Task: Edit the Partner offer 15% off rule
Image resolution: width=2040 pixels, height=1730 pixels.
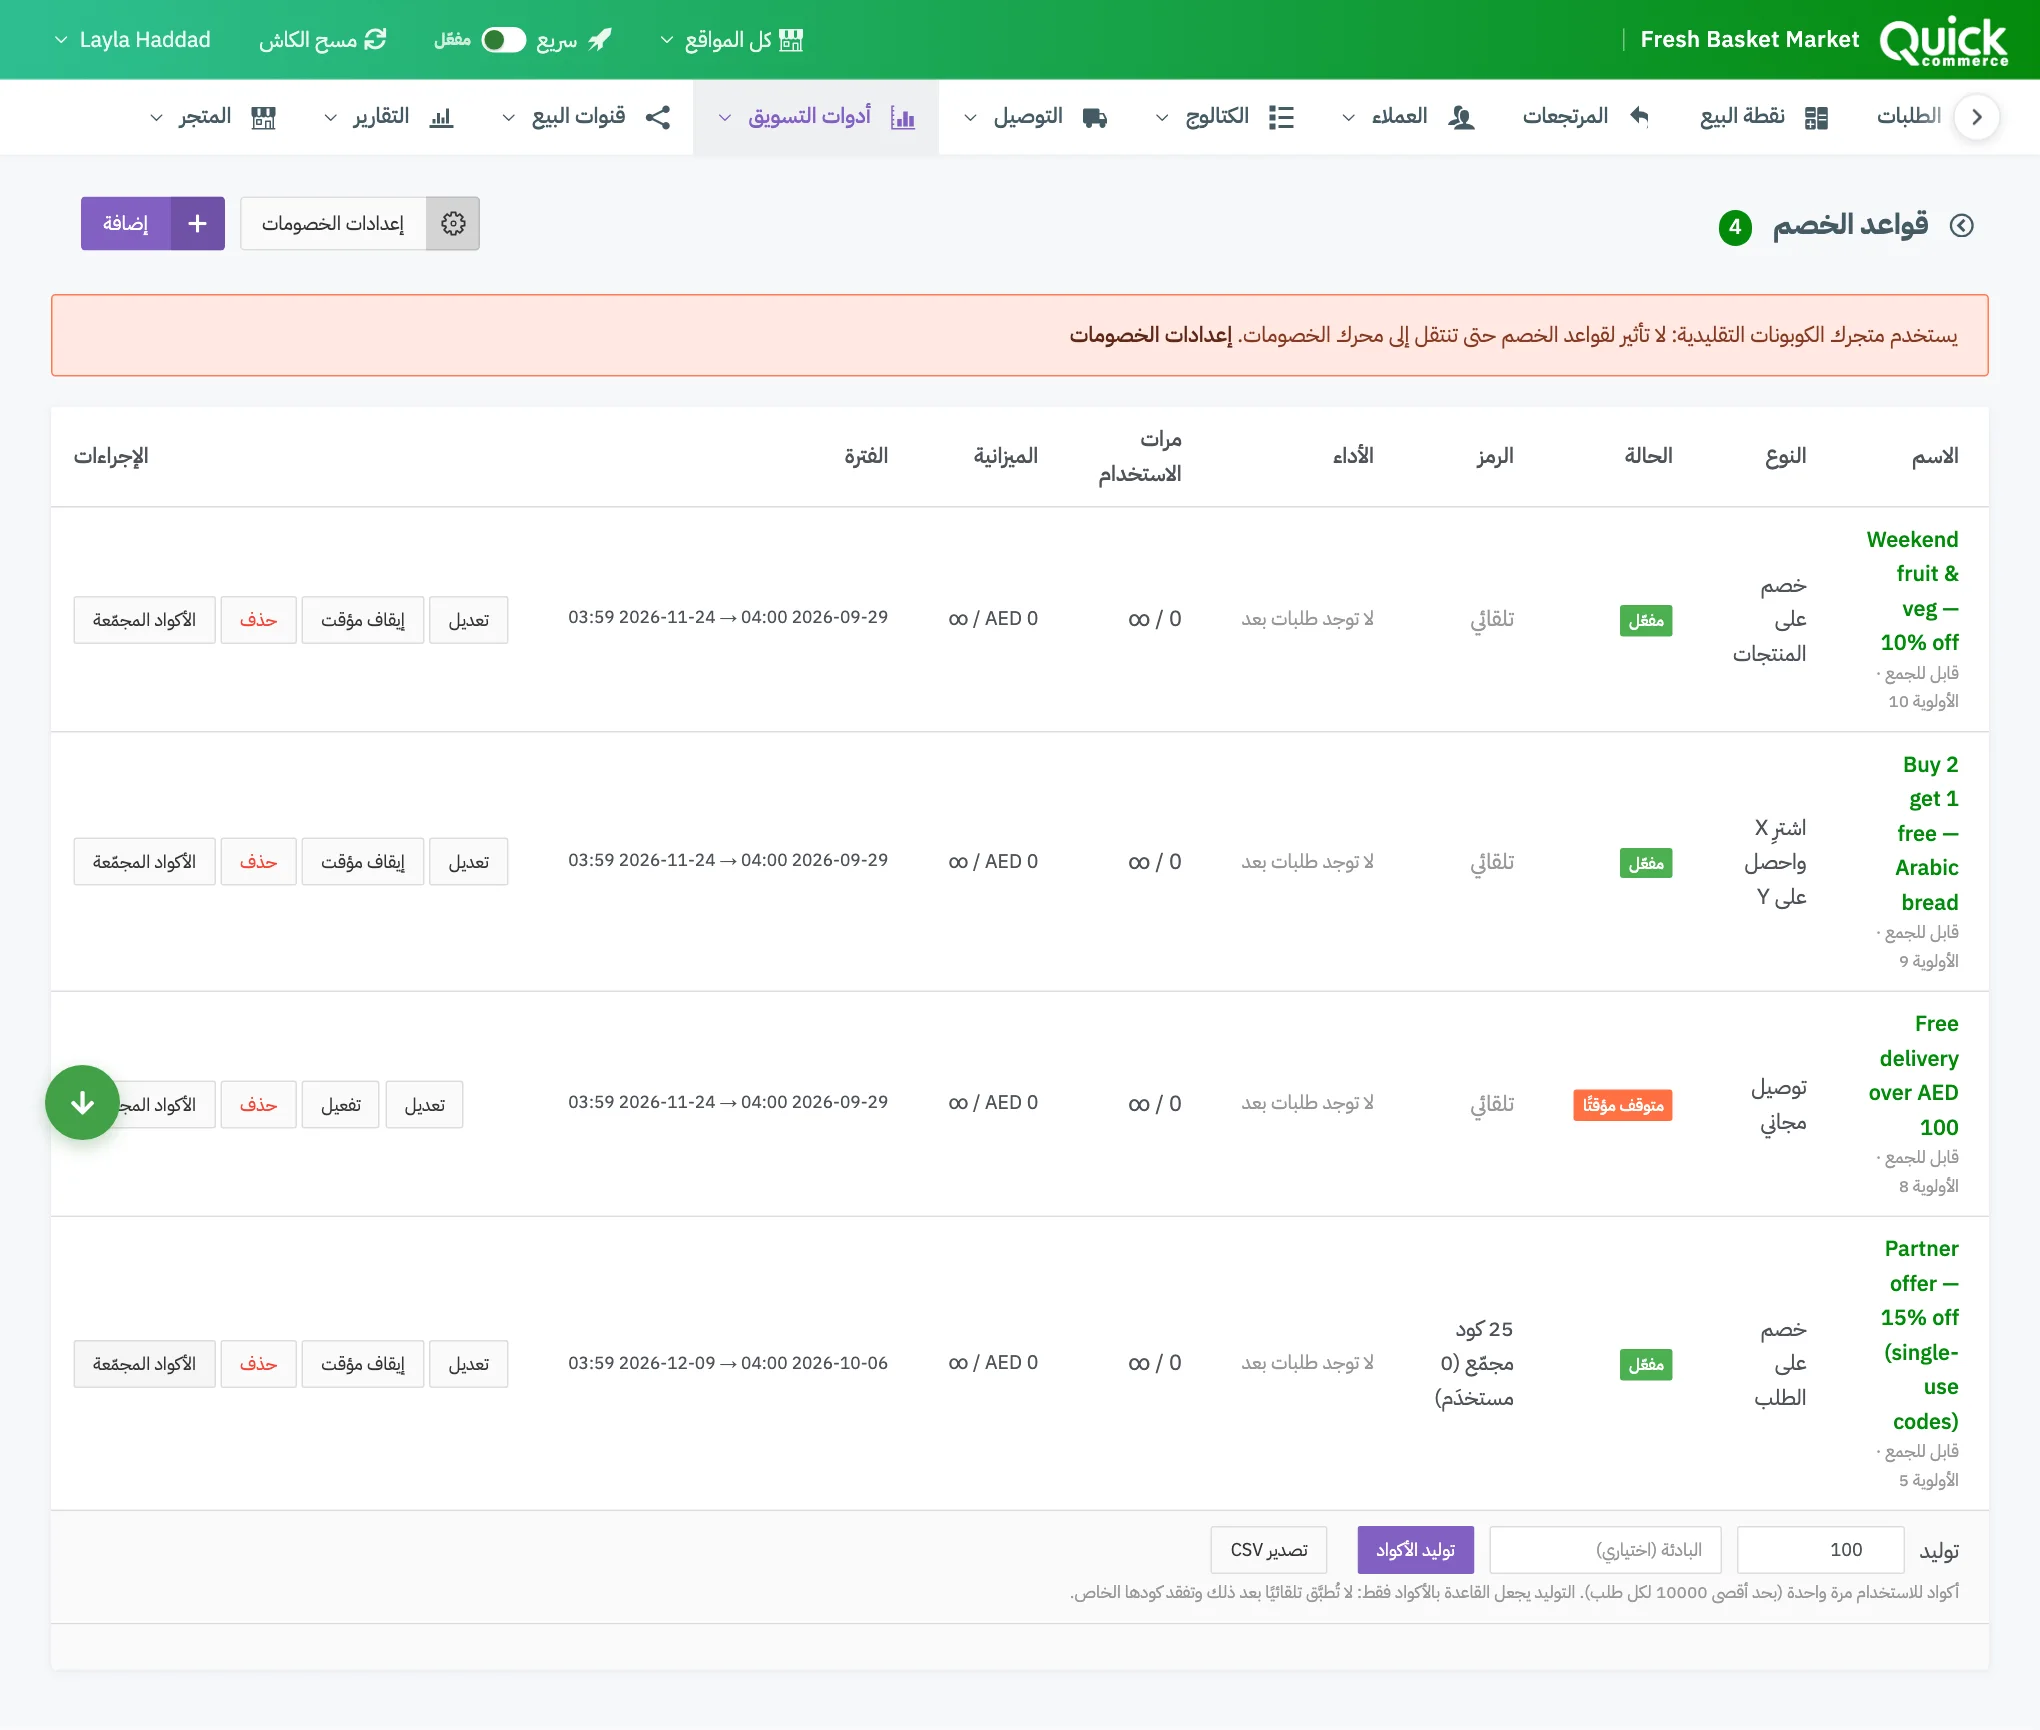Action: point(469,1364)
